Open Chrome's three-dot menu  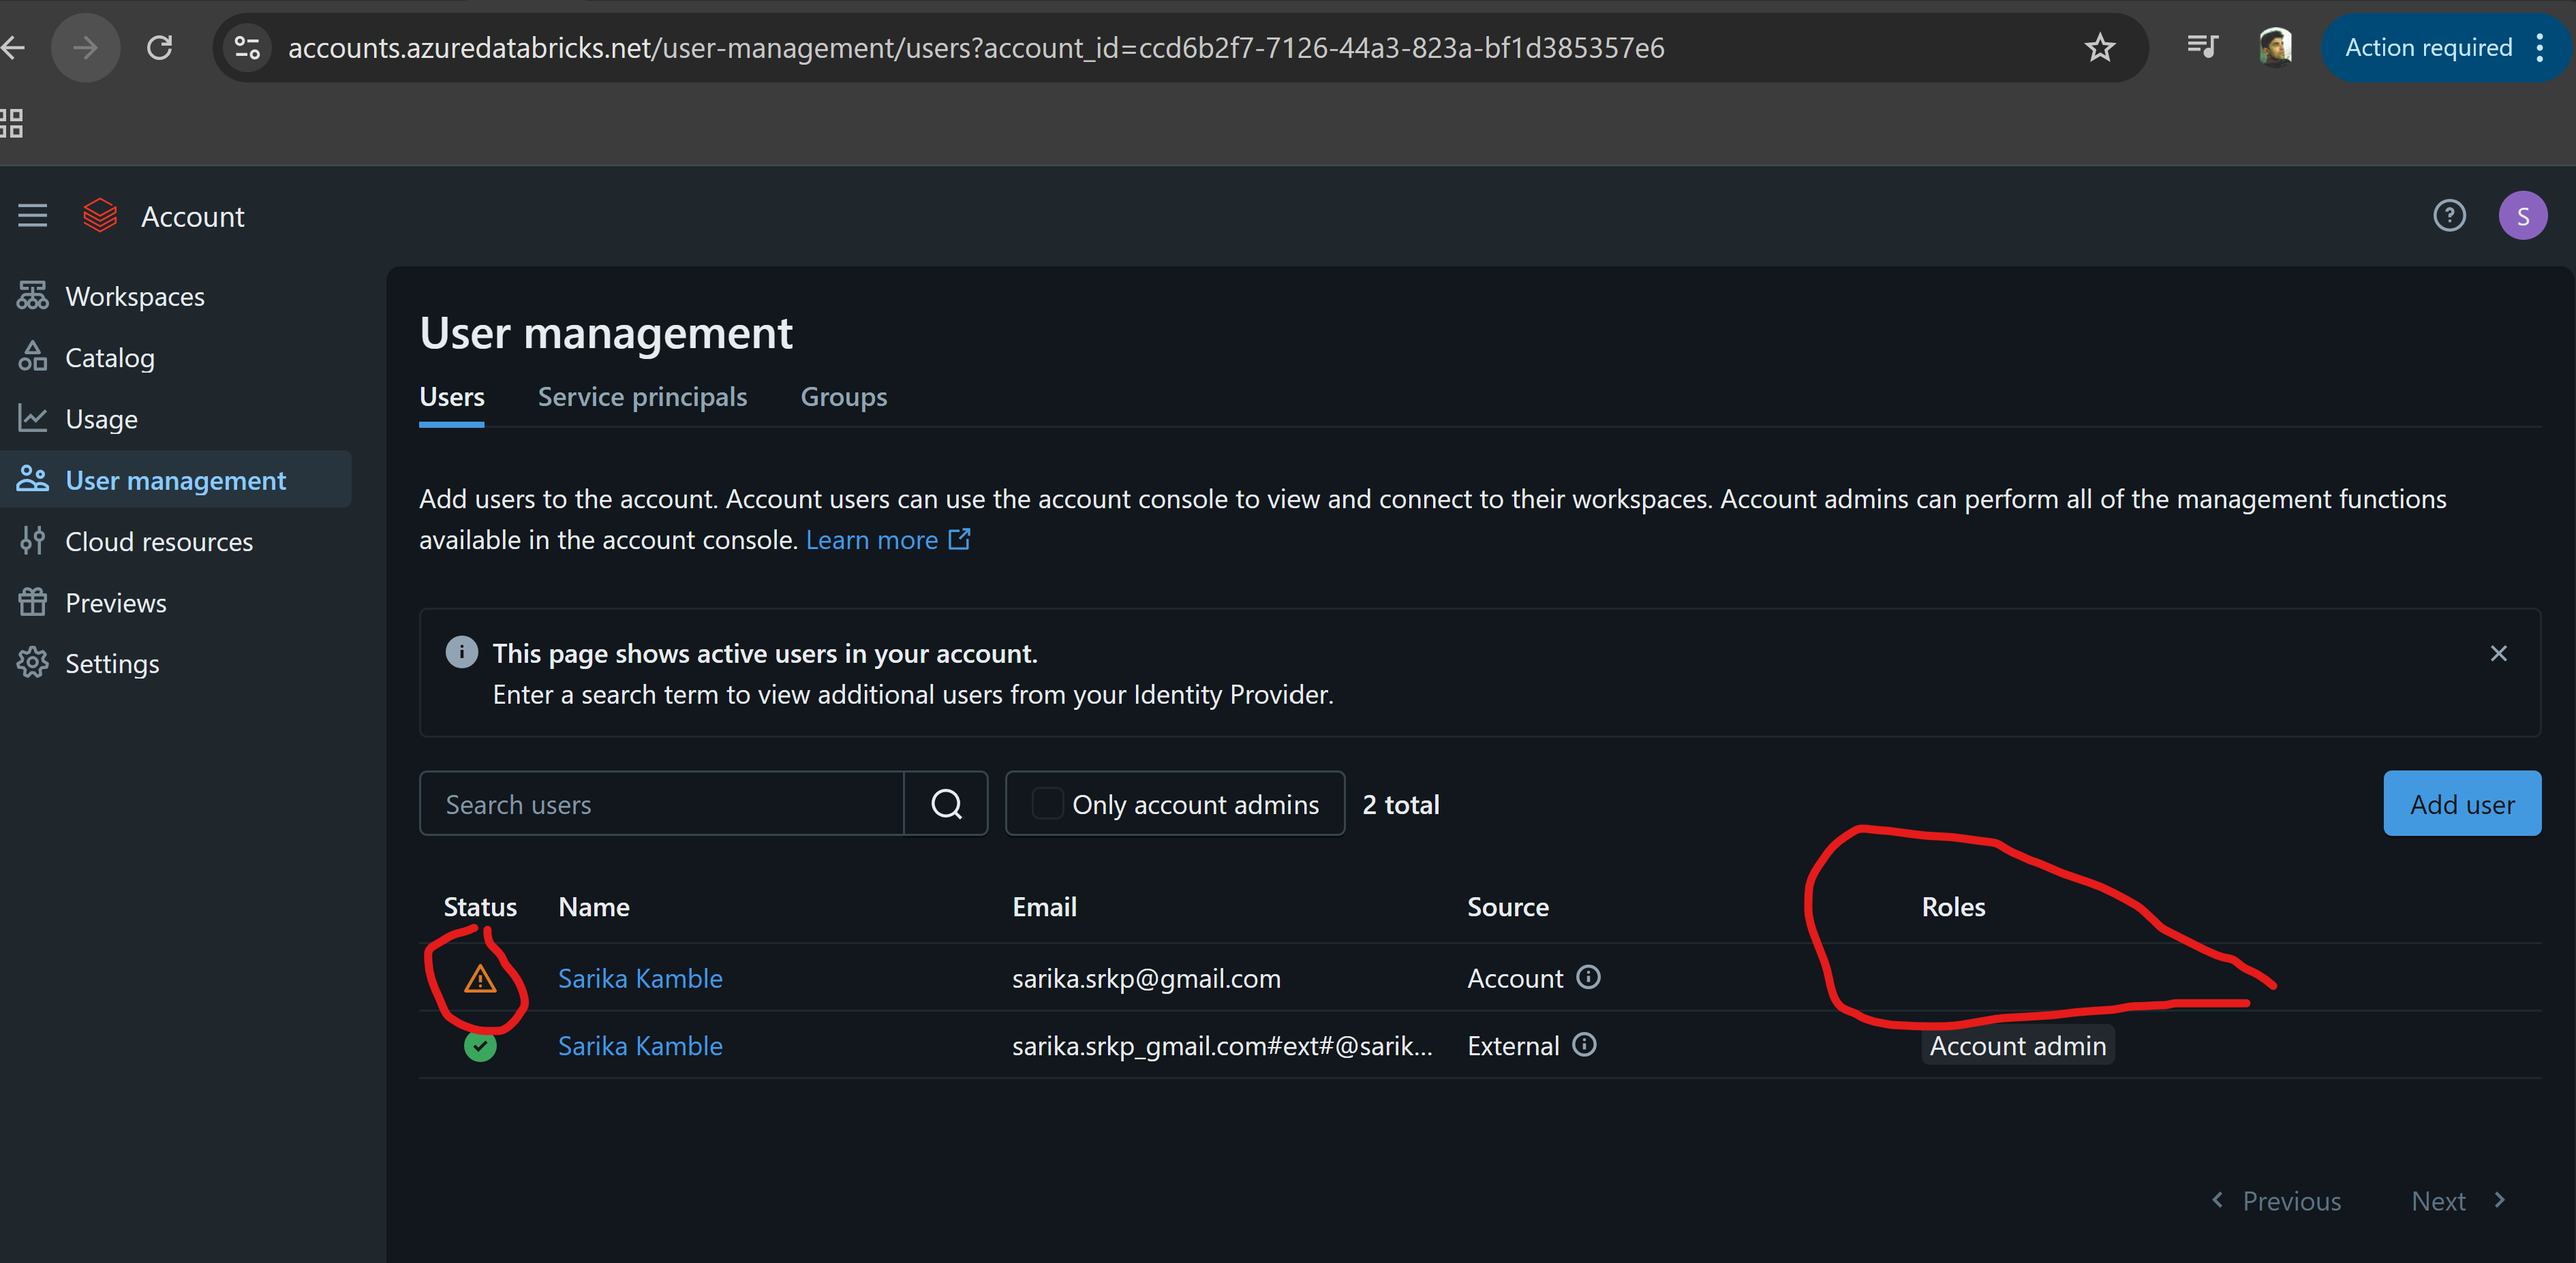(2540, 48)
